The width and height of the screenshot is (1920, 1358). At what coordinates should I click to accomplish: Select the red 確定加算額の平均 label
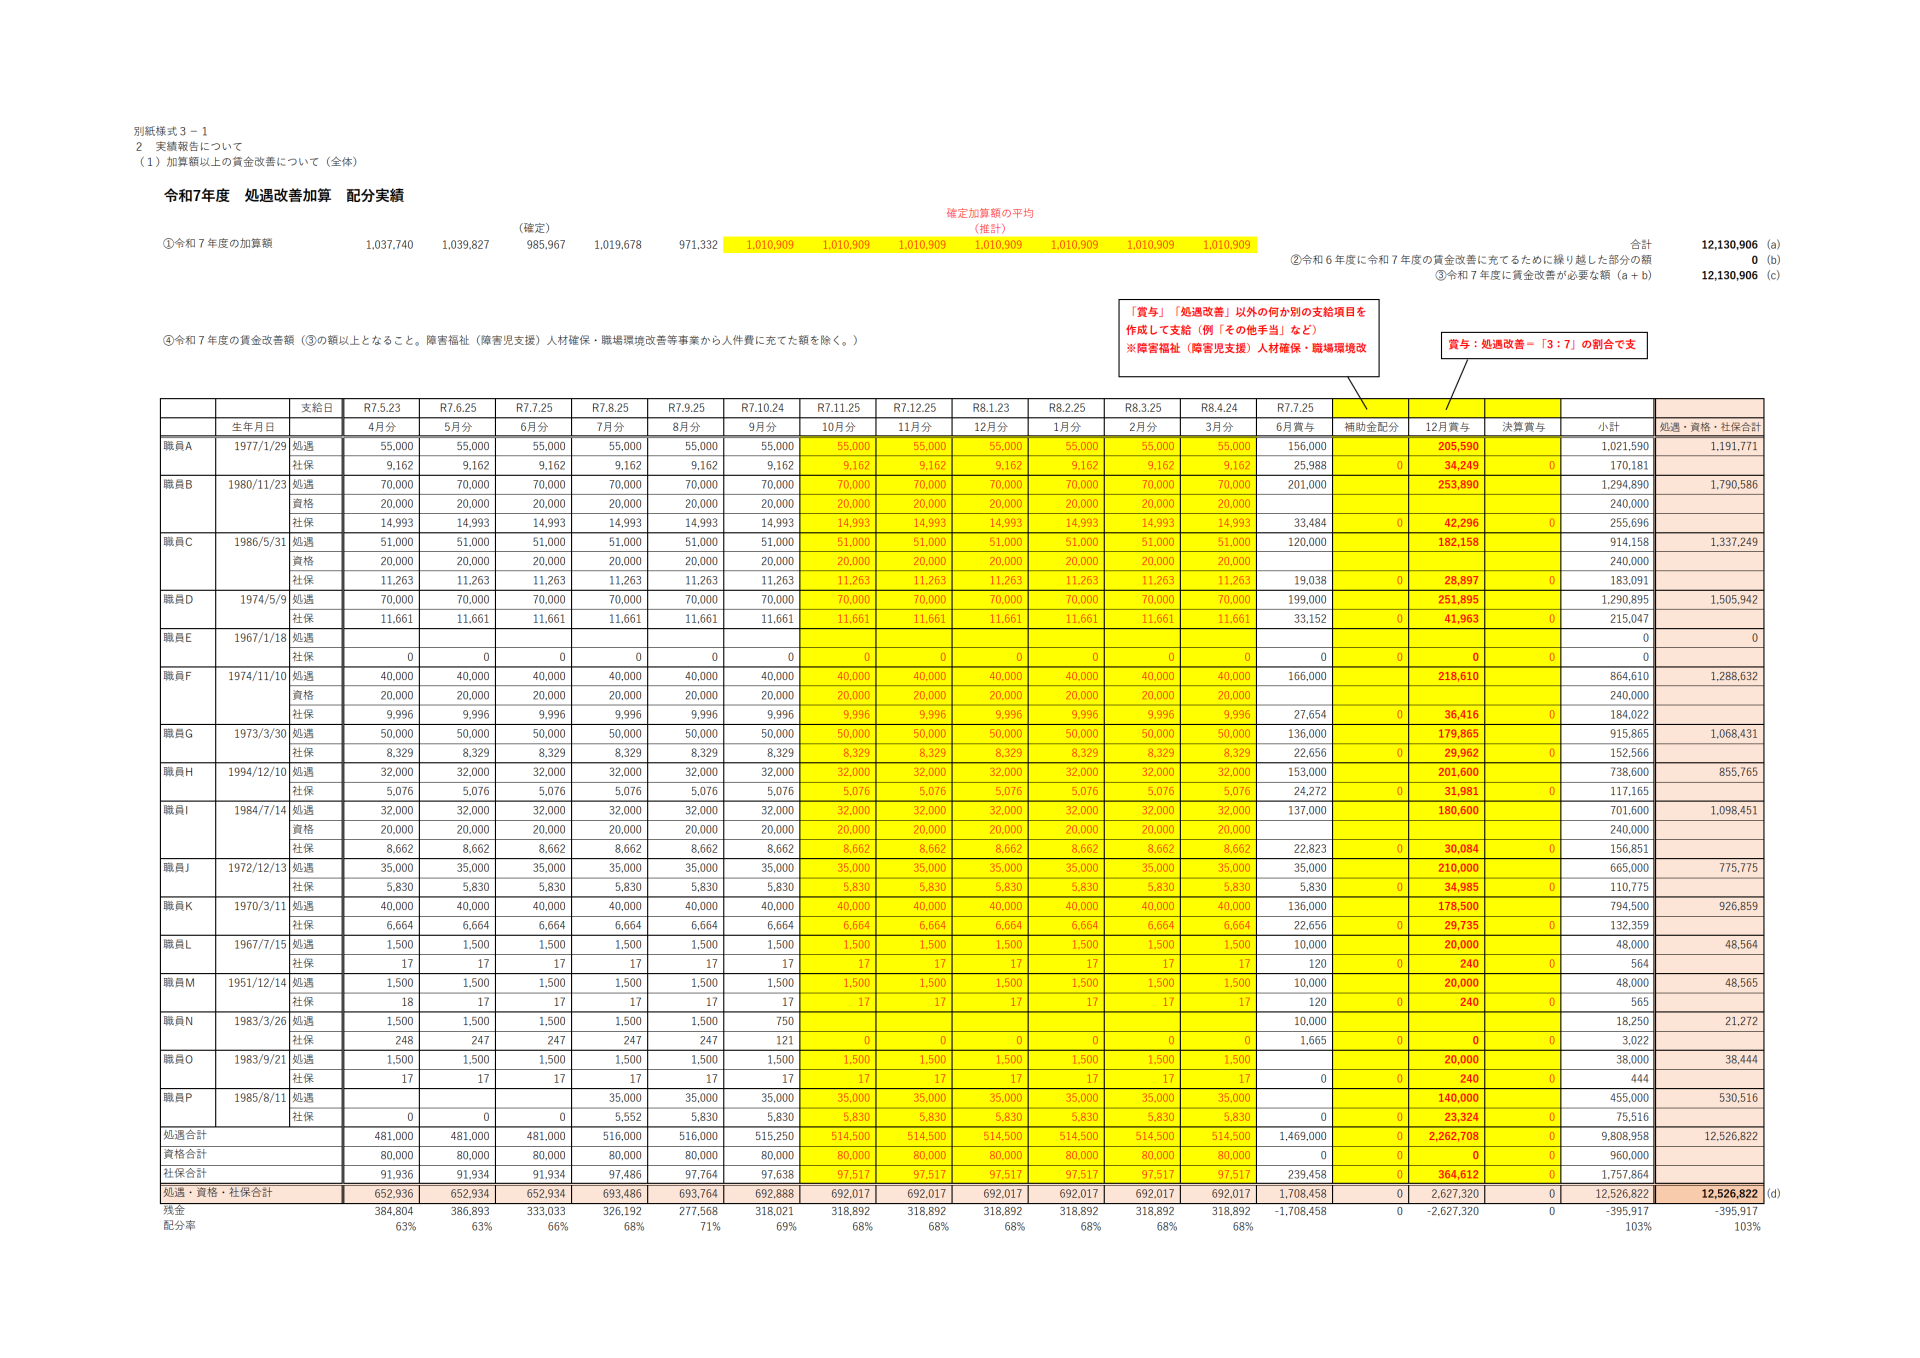pos(989,213)
